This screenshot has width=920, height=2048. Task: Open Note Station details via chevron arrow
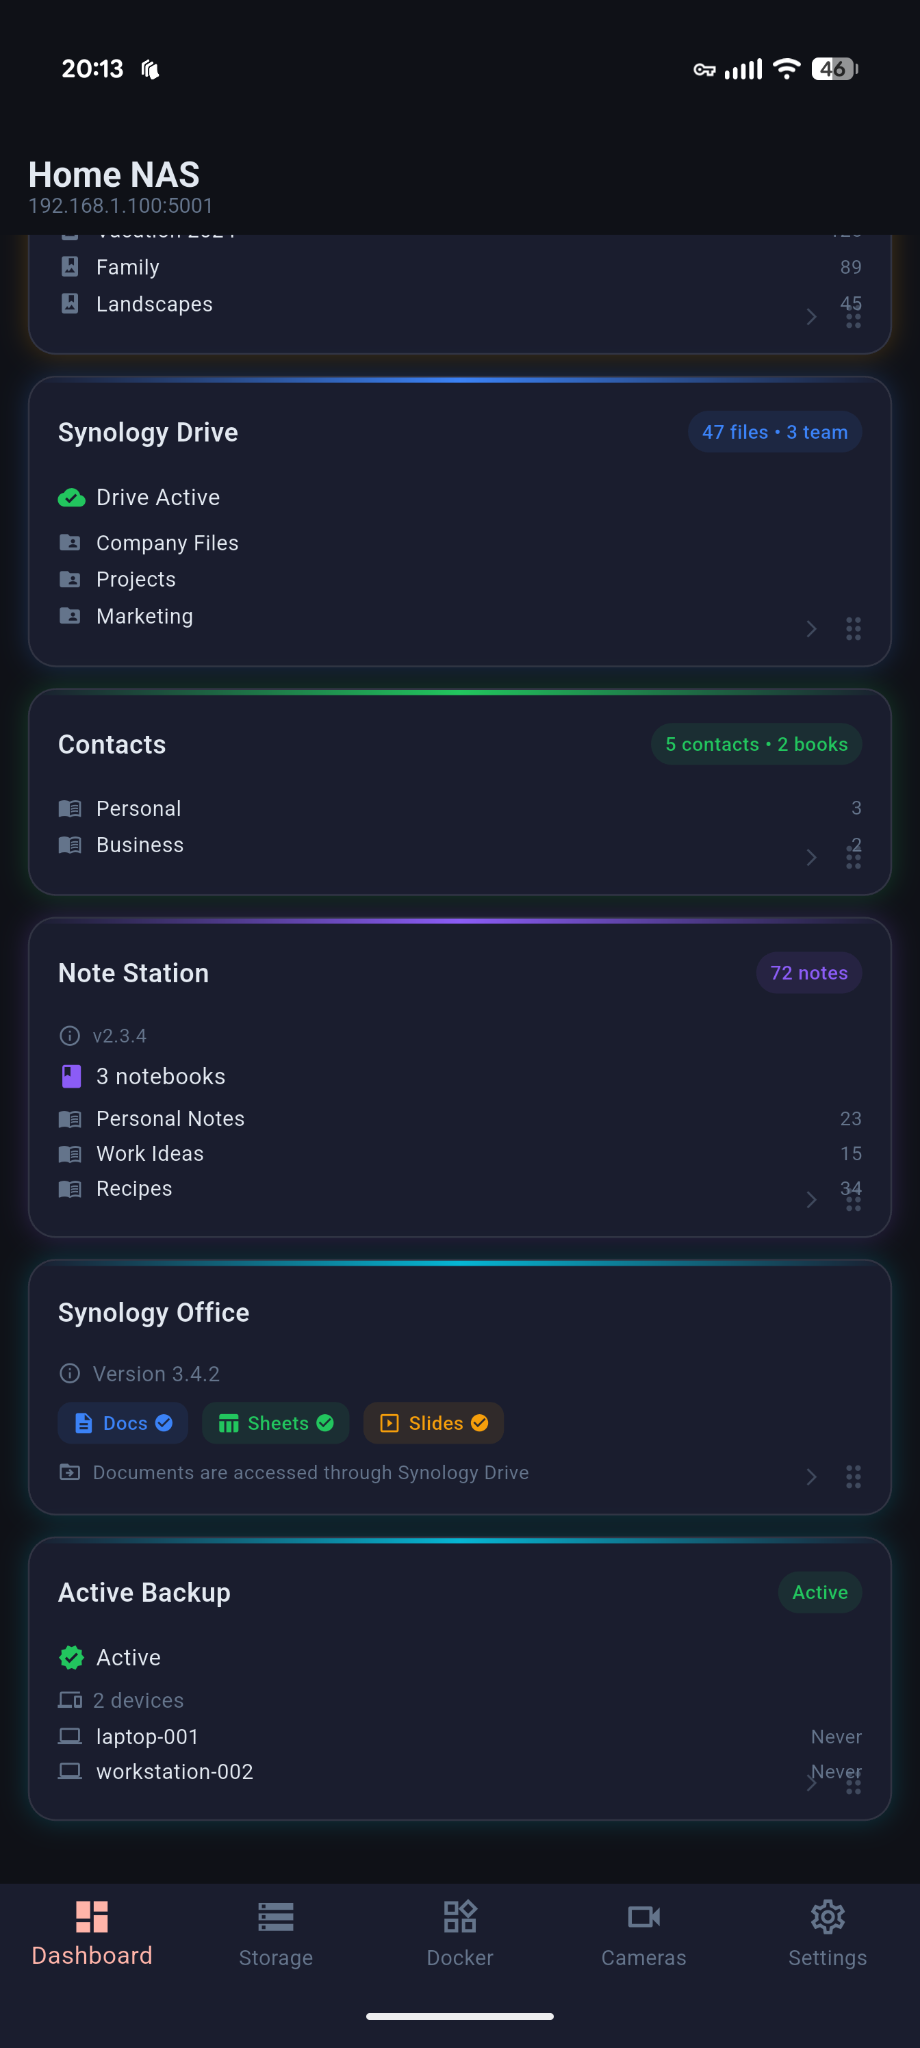pos(811,1200)
